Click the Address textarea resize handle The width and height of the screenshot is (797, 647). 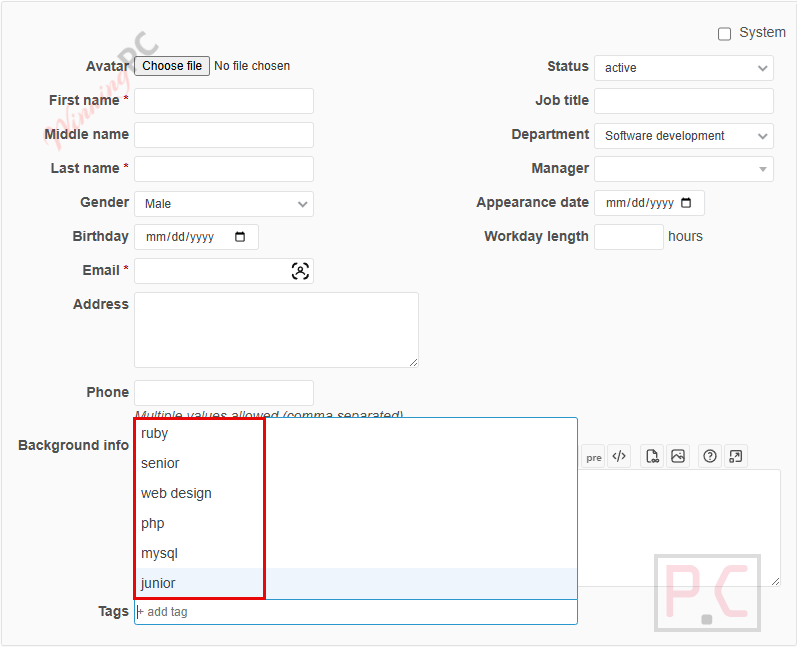[x=414, y=362]
